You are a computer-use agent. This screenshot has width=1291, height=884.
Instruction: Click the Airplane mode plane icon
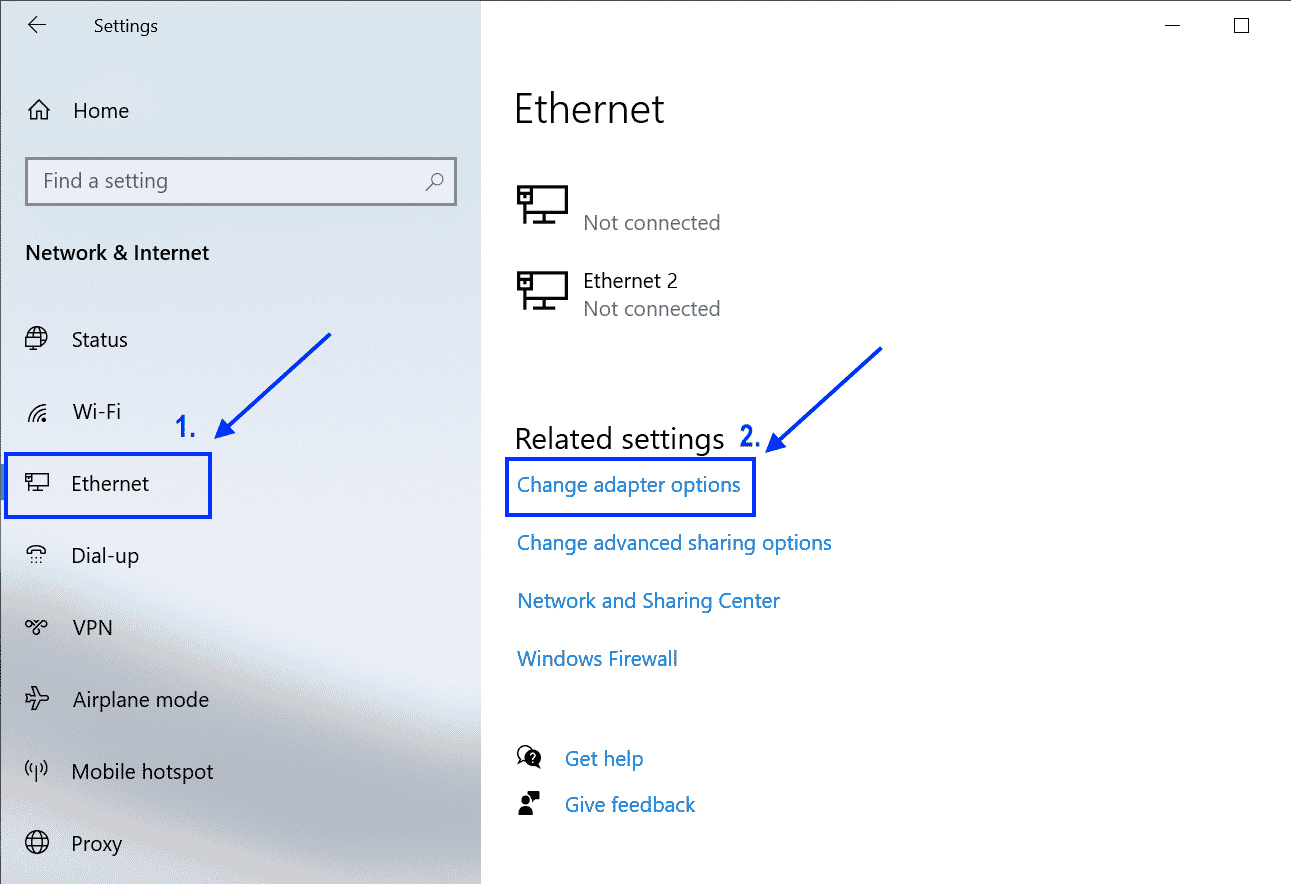(x=37, y=699)
